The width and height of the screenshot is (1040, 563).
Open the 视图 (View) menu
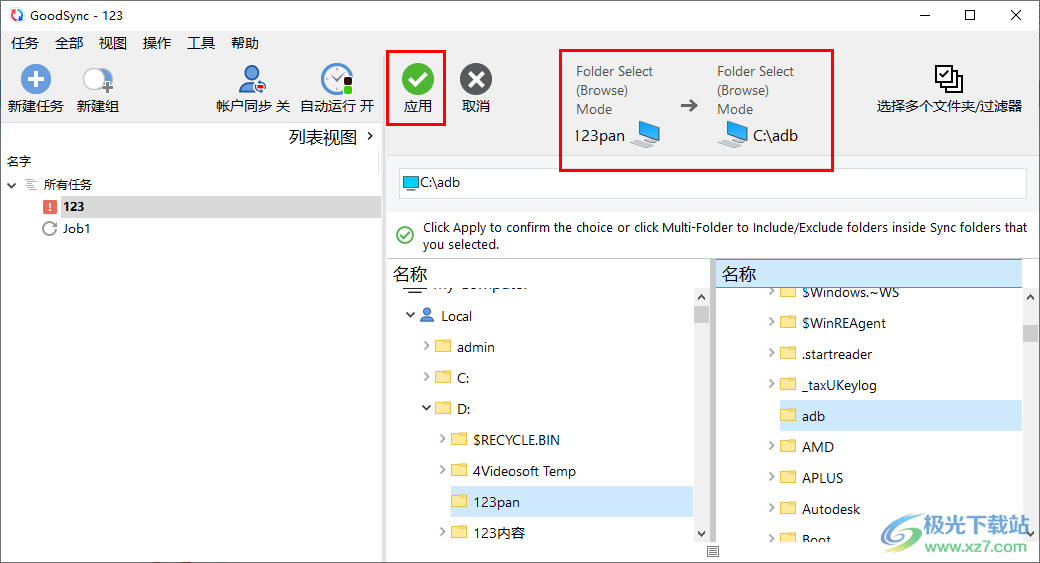click(x=113, y=43)
